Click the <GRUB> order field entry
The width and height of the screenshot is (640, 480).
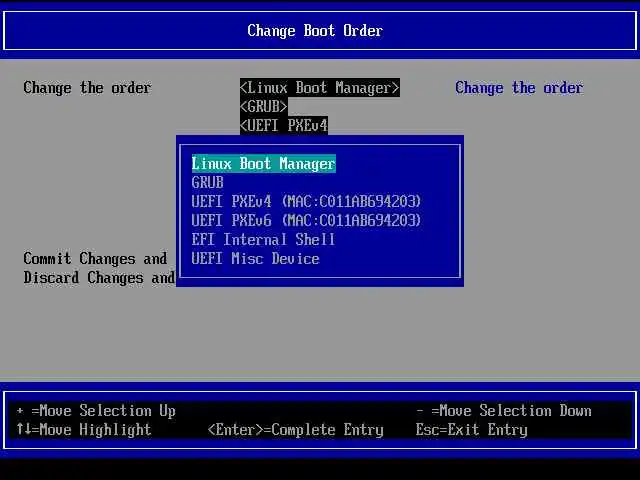point(264,107)
